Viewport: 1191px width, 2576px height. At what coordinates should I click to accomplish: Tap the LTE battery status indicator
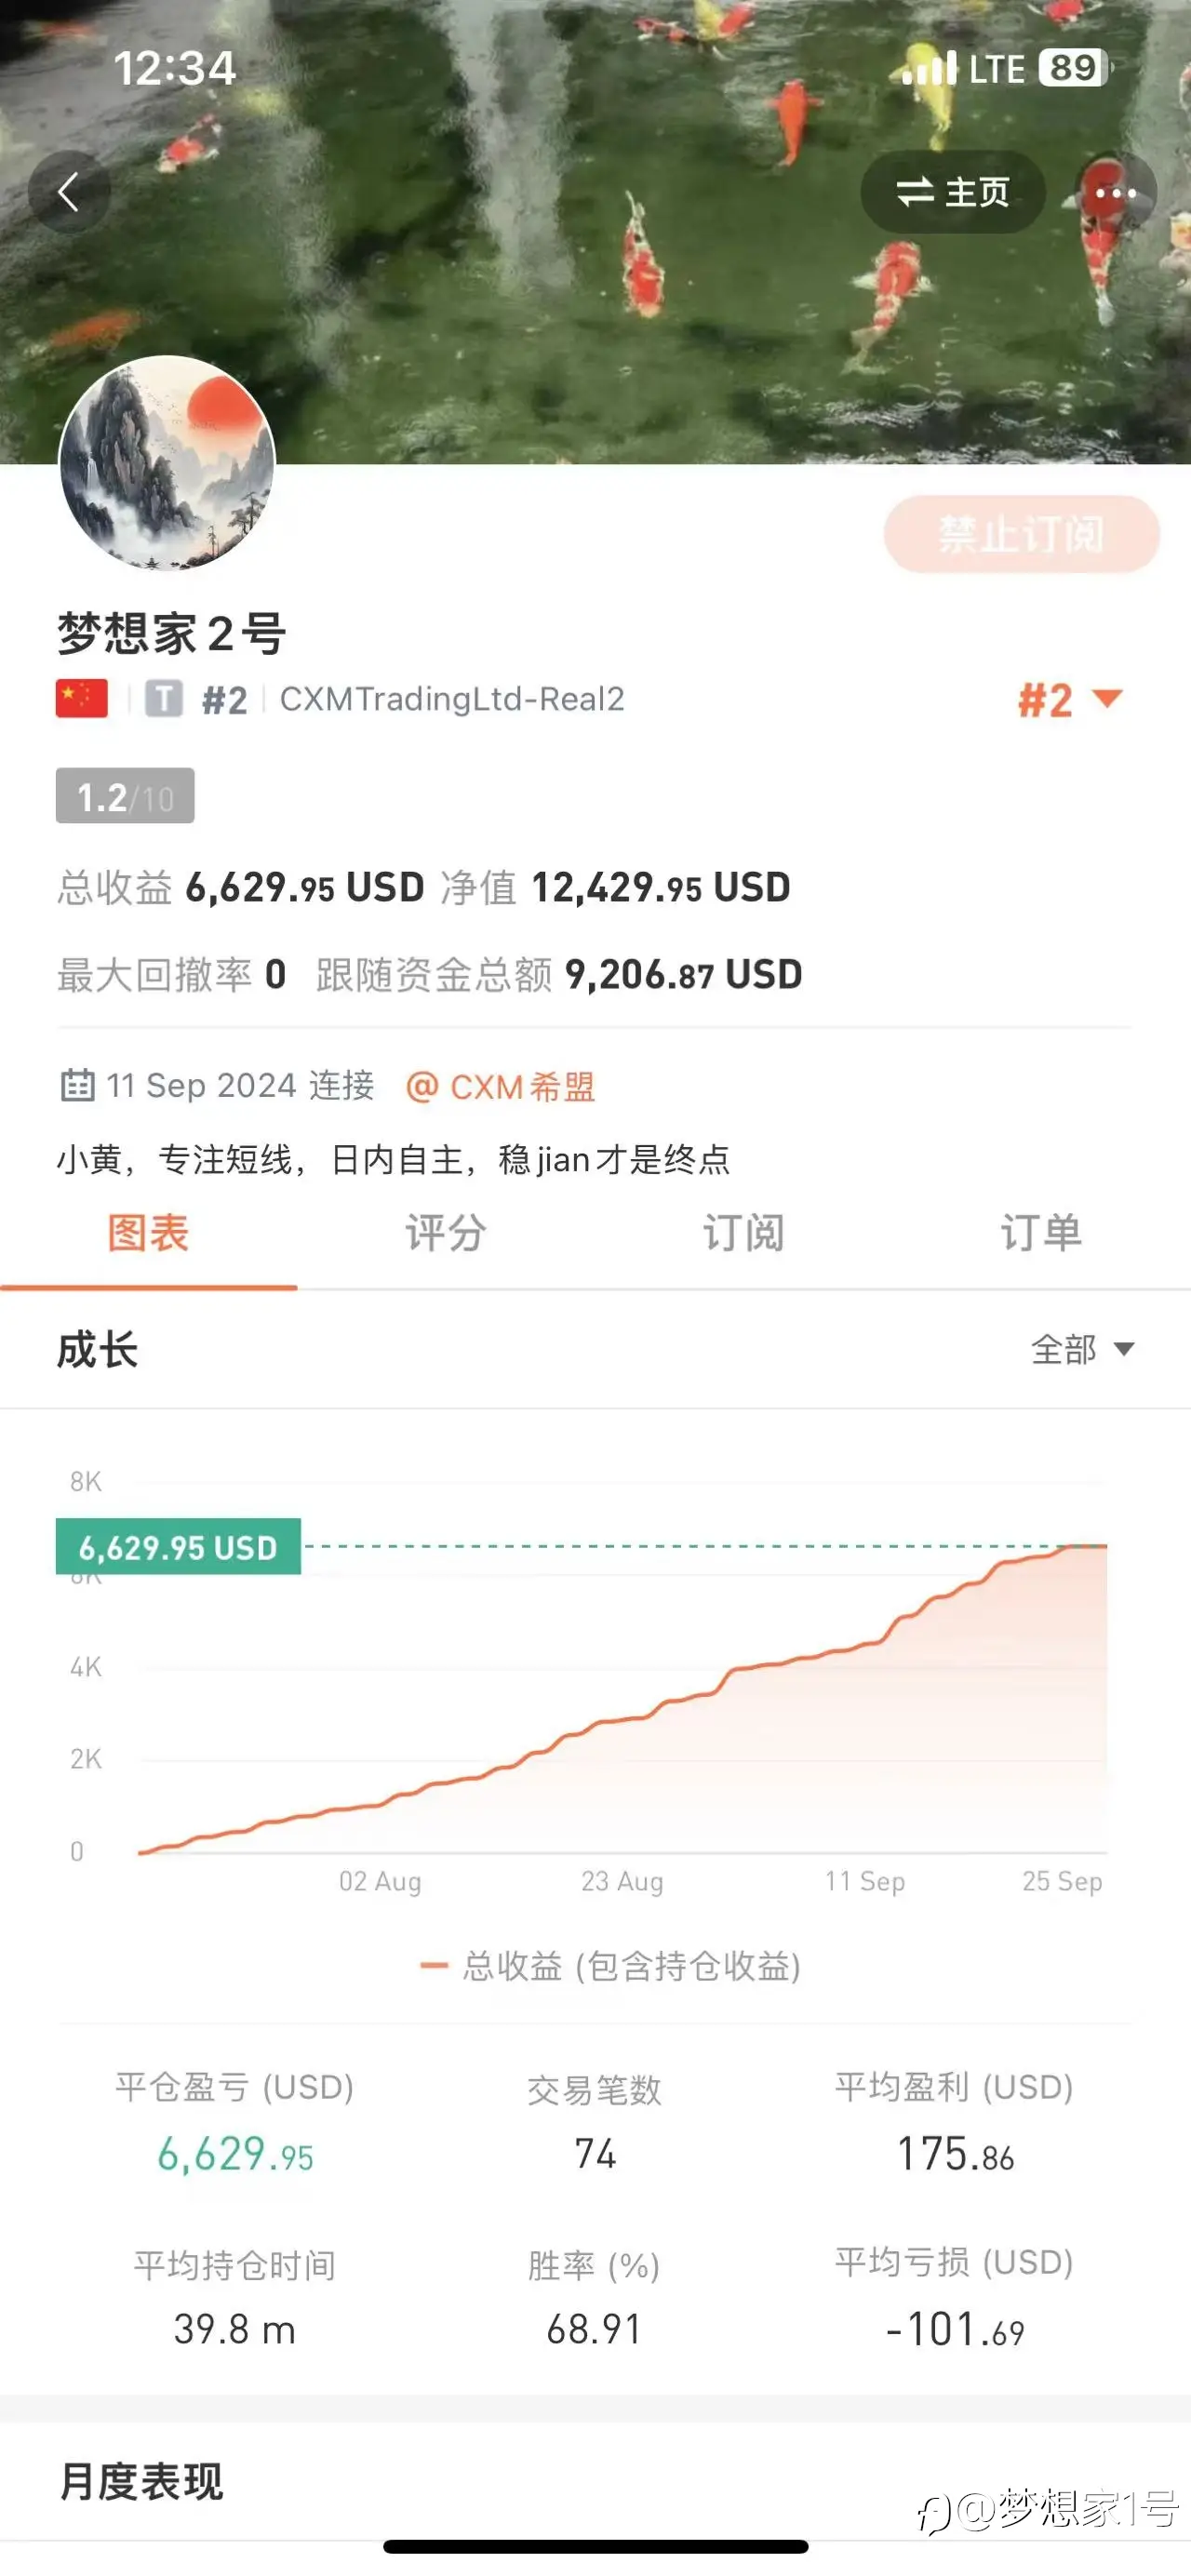click(x=1074, y=68)
